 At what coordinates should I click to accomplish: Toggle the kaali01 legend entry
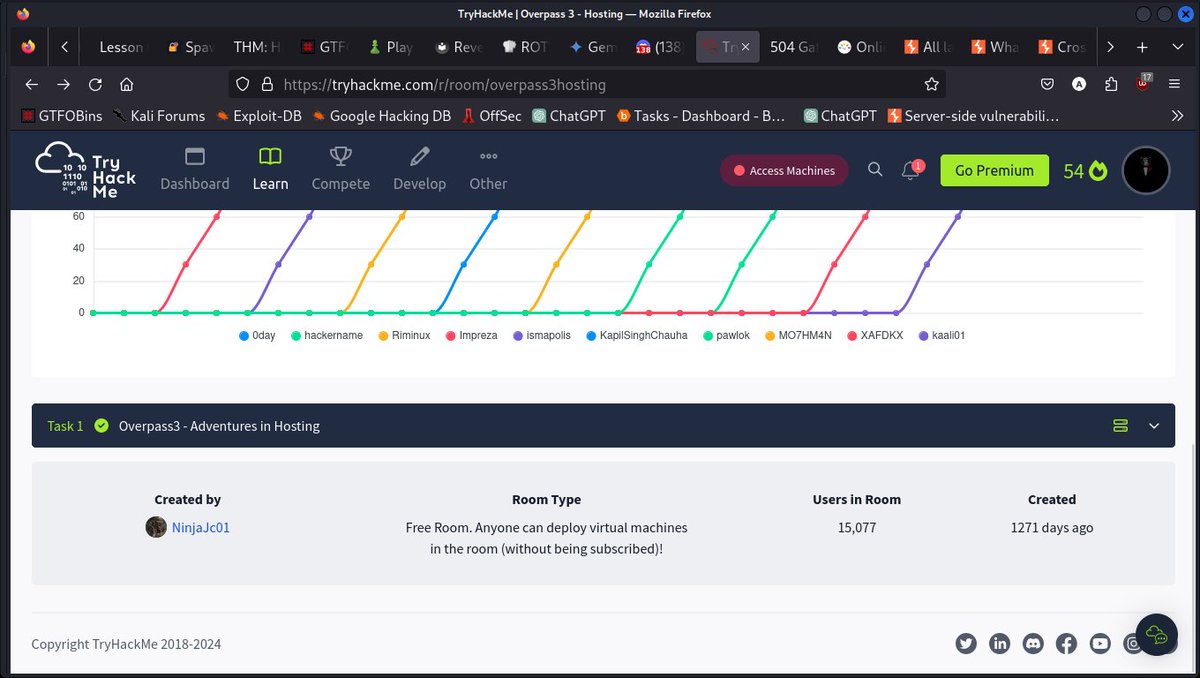point(941,335)
